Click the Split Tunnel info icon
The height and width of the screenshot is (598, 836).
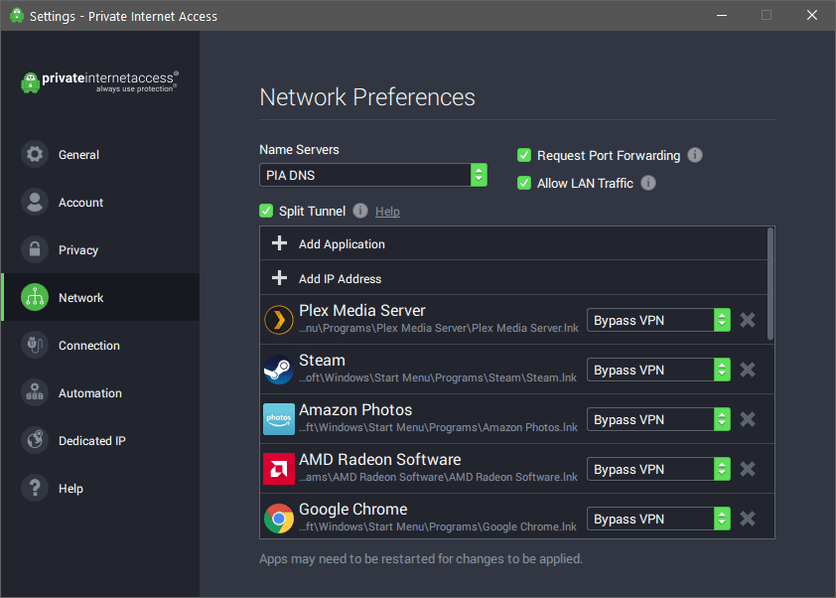[360, 211]
